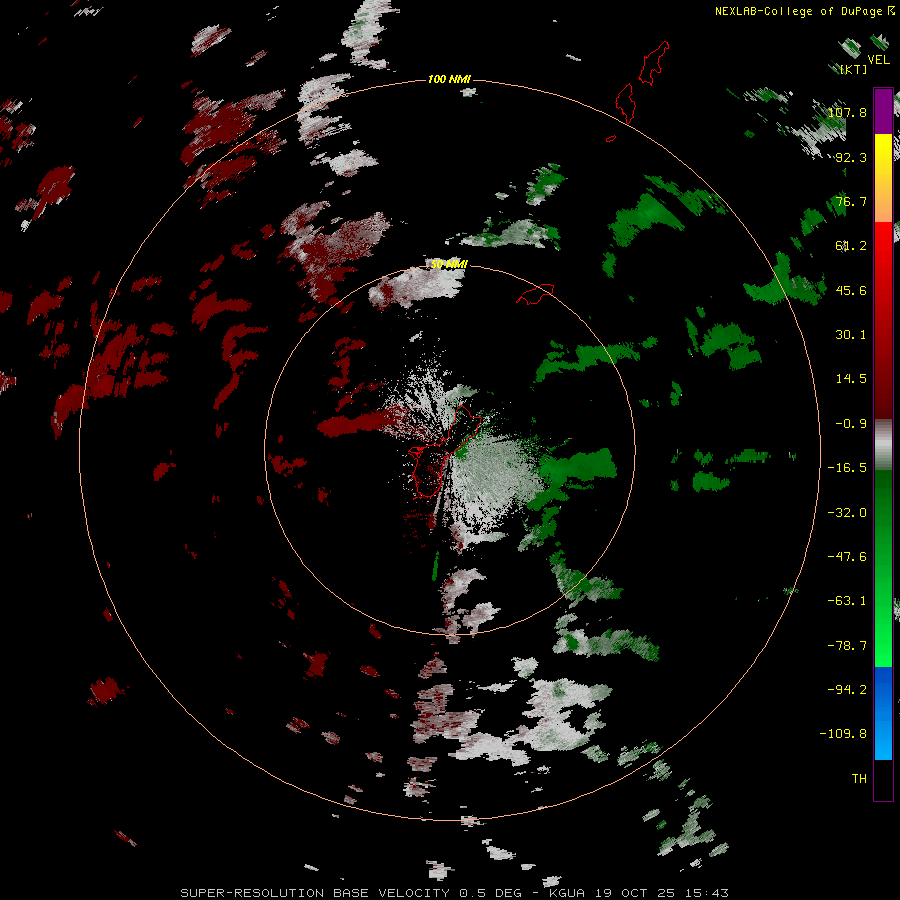Click the -78.7 velocity scale value

[x=847, y=645]
